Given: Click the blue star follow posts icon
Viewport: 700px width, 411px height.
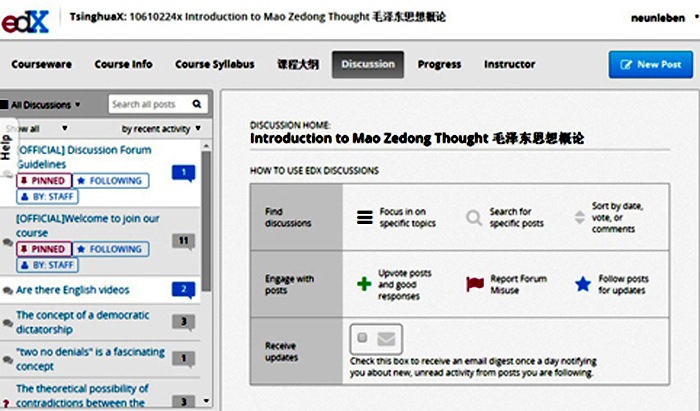Looking at the screenshot, I should point(582,284).
